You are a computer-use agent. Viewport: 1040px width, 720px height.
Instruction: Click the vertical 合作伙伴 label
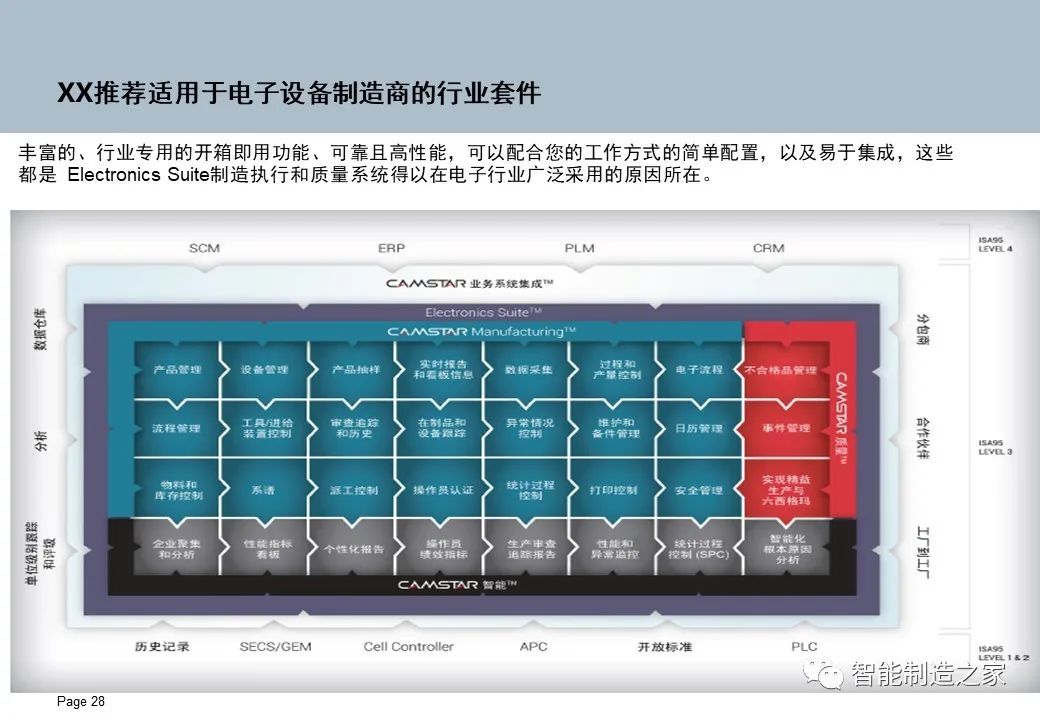923,438
